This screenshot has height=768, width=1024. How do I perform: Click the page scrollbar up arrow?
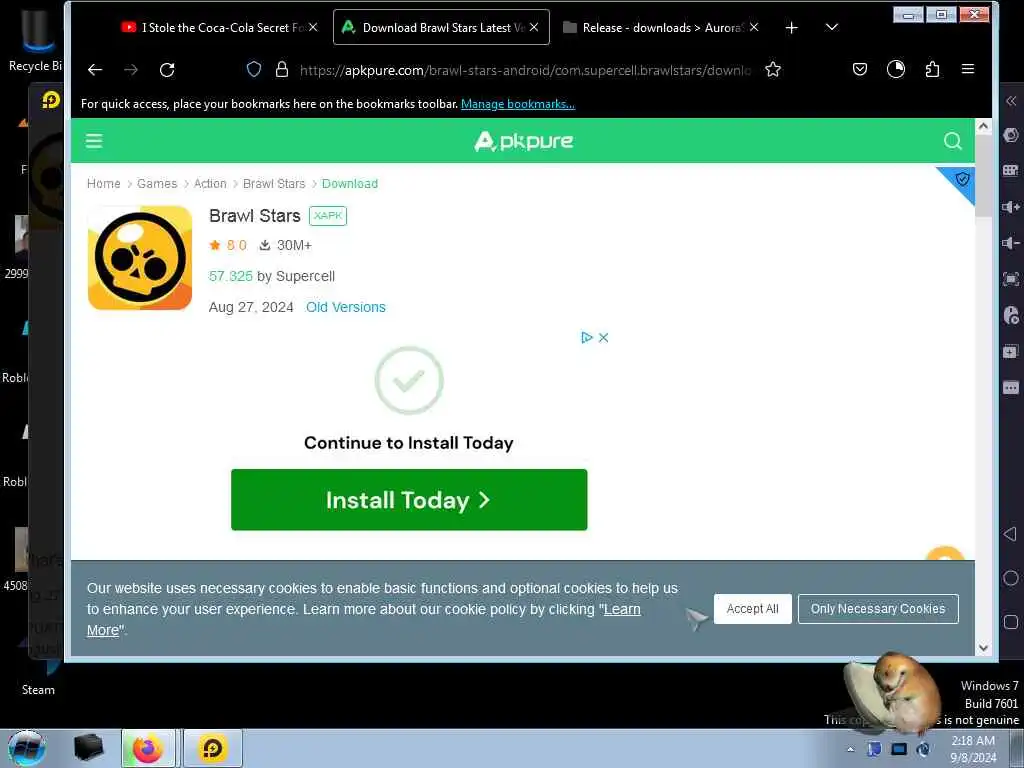984,126
